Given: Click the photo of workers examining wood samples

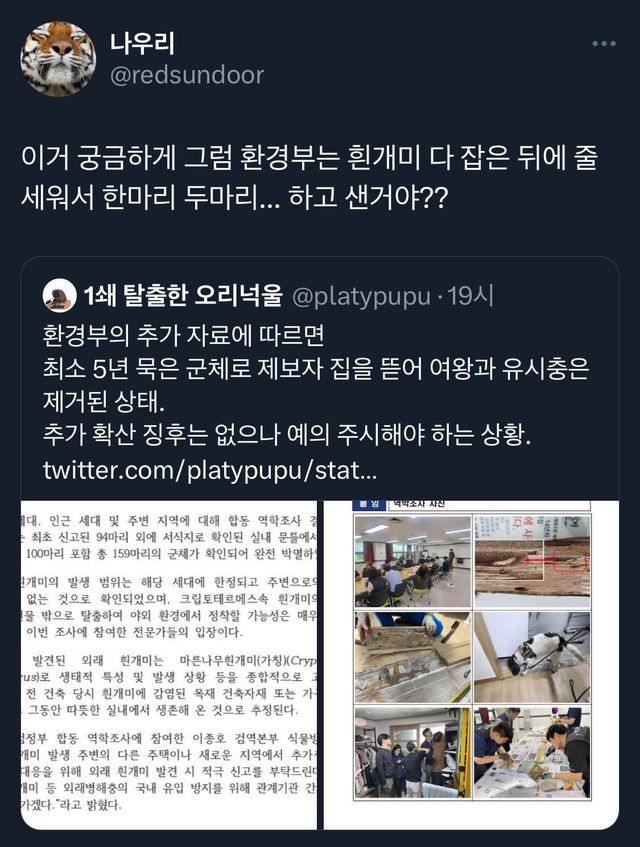Looking at the screenshot, I should coord(532,753).
